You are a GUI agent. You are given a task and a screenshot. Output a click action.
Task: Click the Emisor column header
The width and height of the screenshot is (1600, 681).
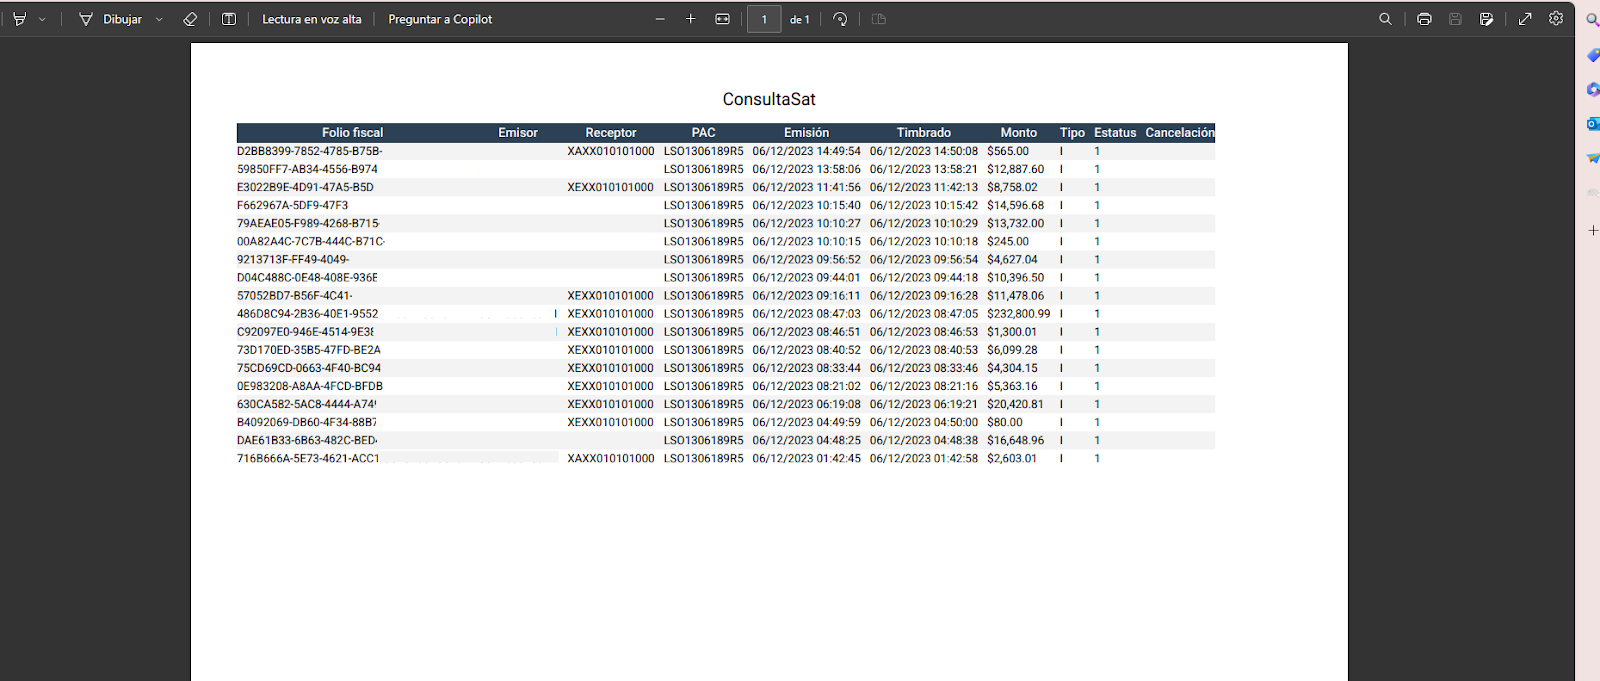(518, 132)
